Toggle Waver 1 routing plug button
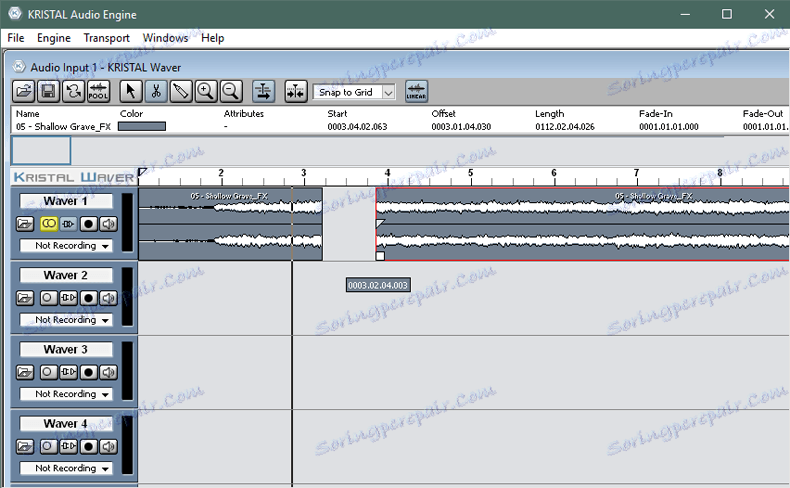Screen dimensions: 790x488 point(69,224)
